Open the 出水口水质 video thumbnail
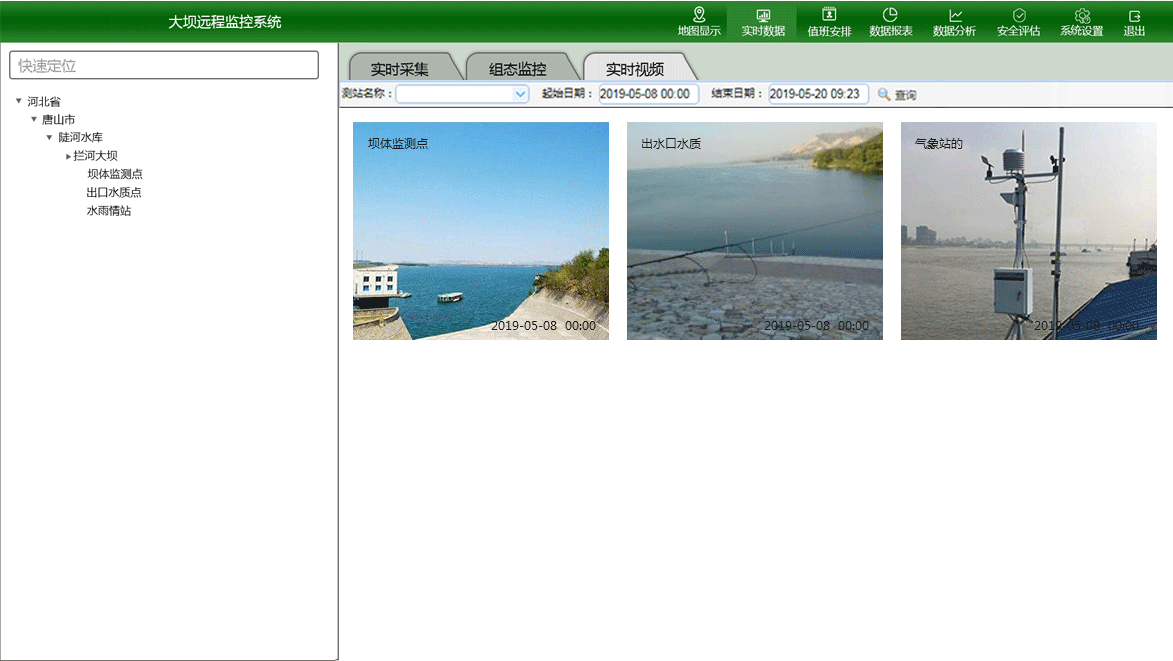 tap(754, 231)
